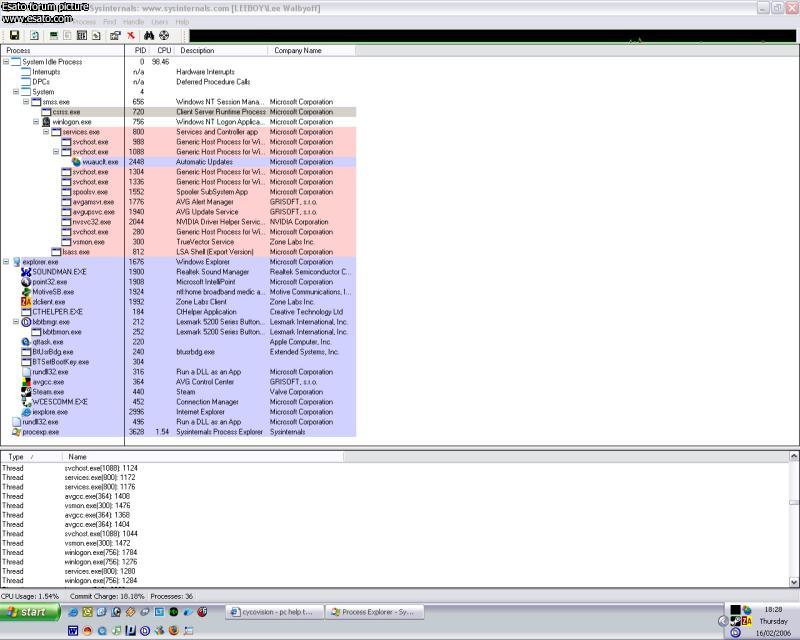This screenshot has width=800, height=640.
Task: Click the Refresh Now toolbar icon
Action: [x=34, y=35]
